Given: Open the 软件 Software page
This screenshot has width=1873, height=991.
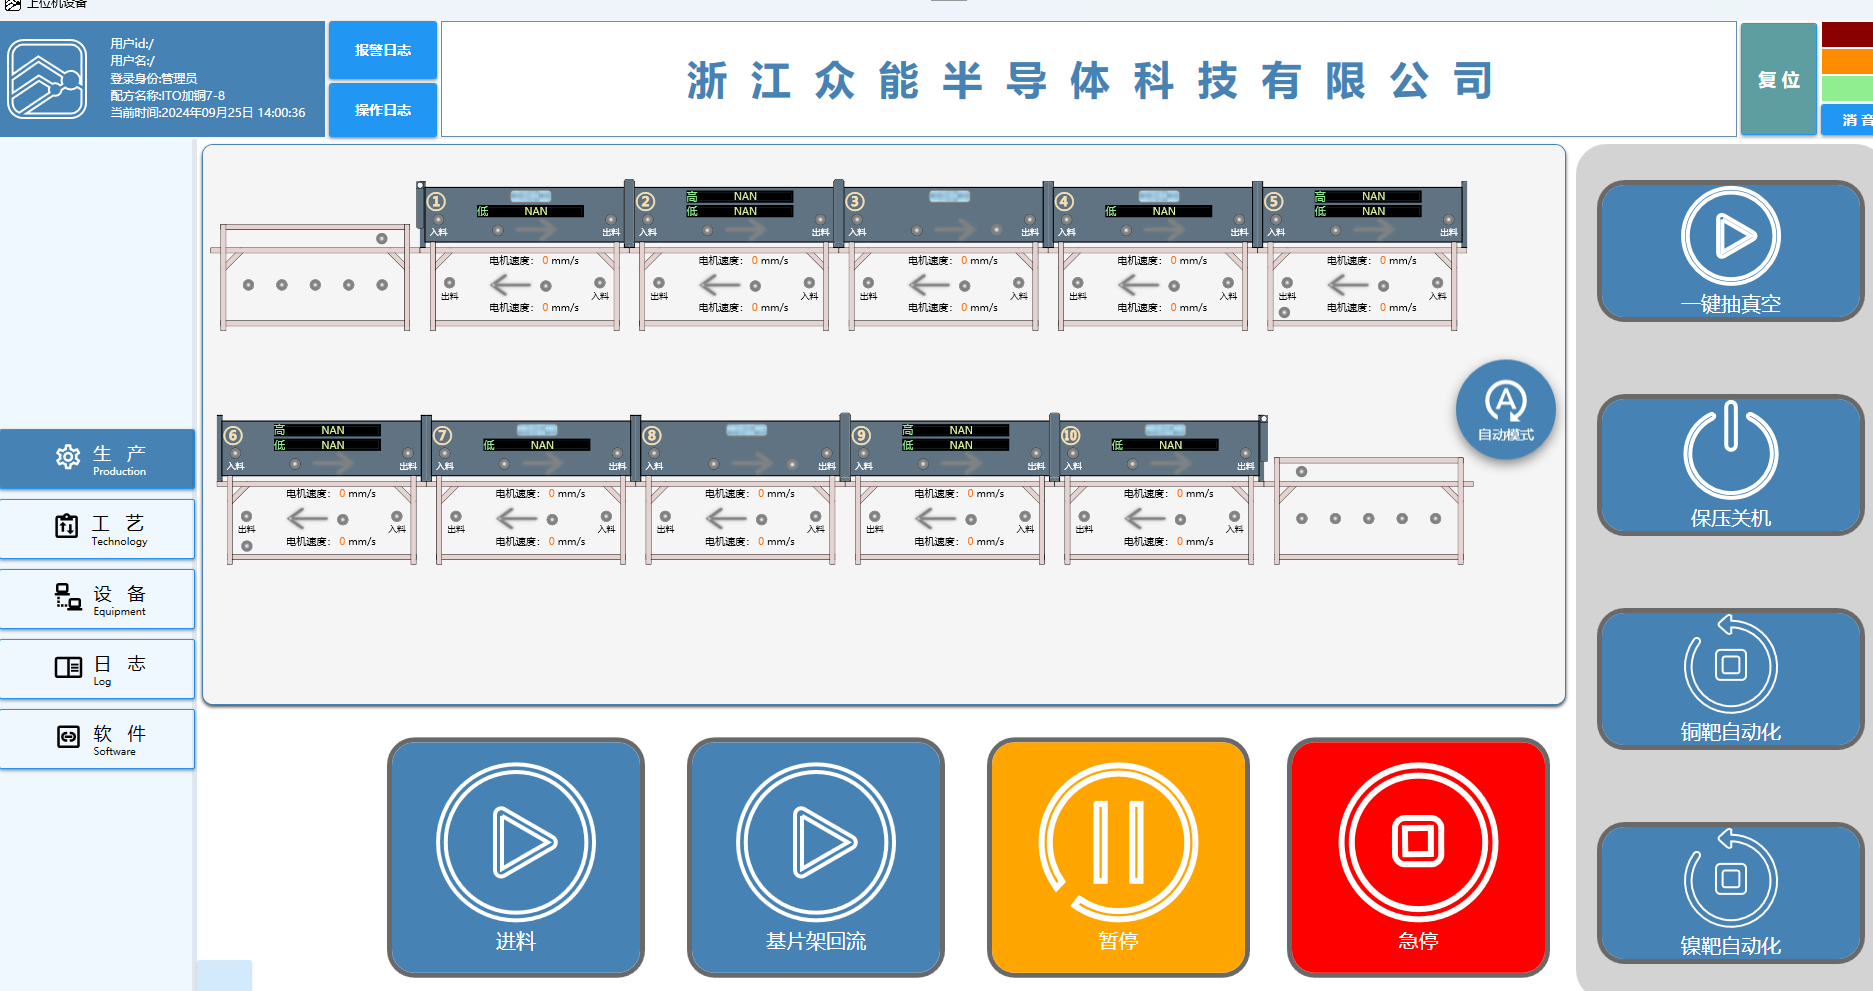Looking at the screenshot, I should click(x=97, y=739).
